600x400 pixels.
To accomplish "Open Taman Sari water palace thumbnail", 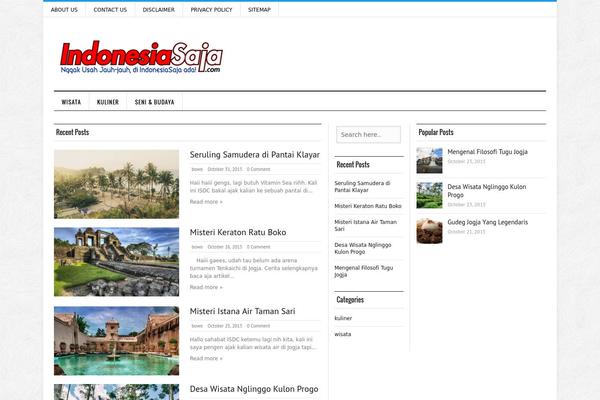I will 116,341.
